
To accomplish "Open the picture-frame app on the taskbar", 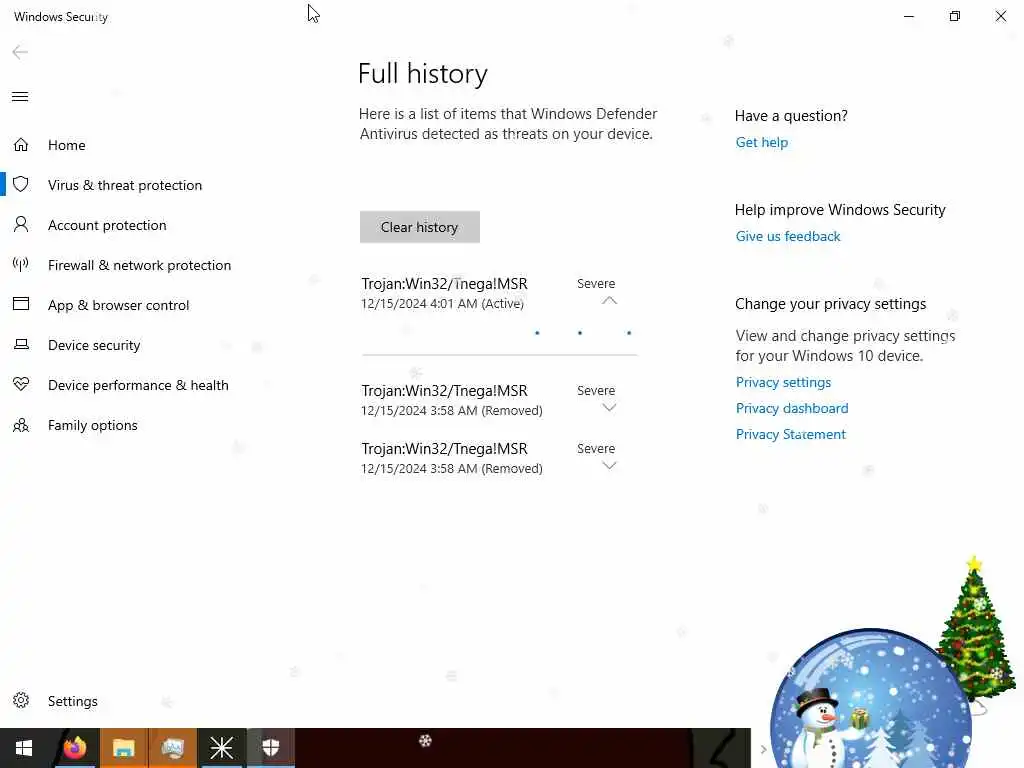I will coord(172,748).
